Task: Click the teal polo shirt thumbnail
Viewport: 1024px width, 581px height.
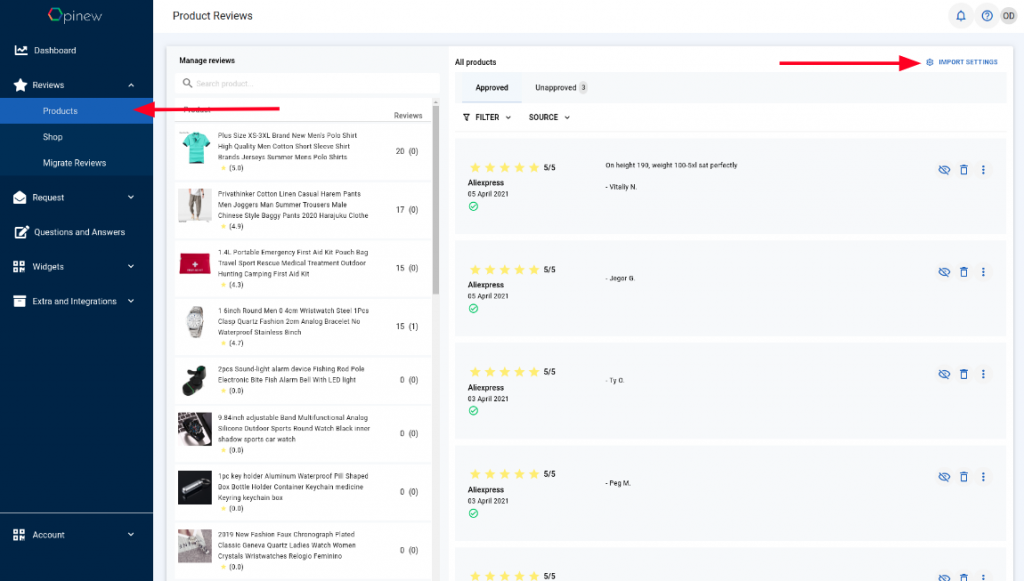Action: click(x=195, y=148)
